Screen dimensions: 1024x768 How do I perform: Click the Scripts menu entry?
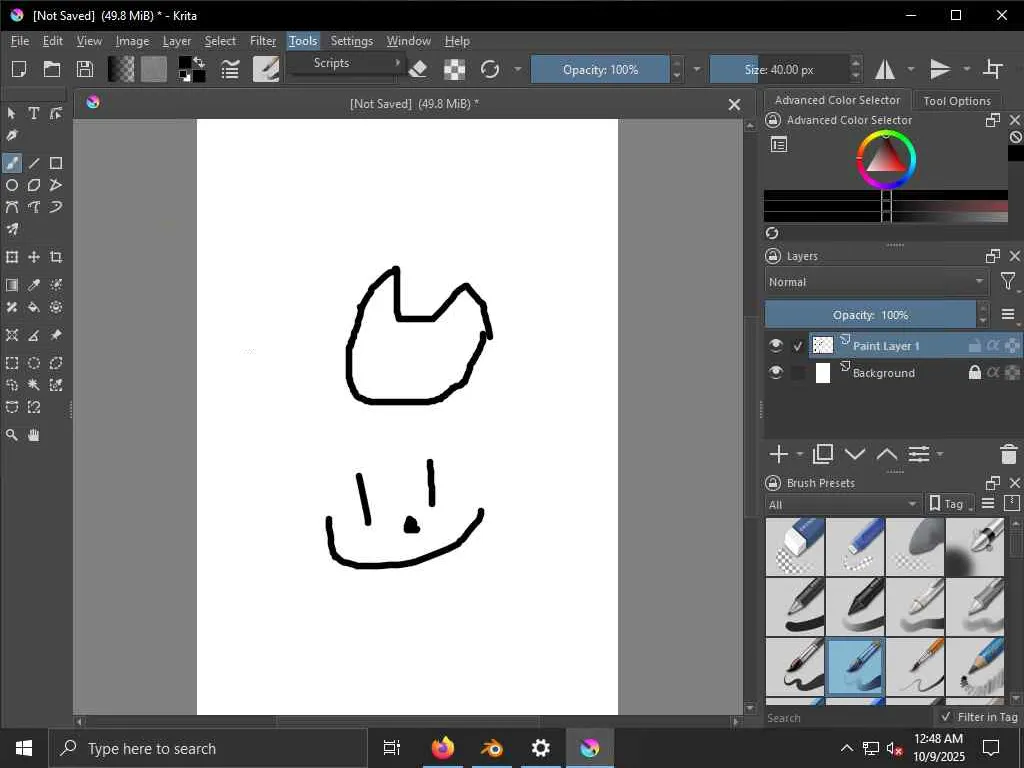331,63
